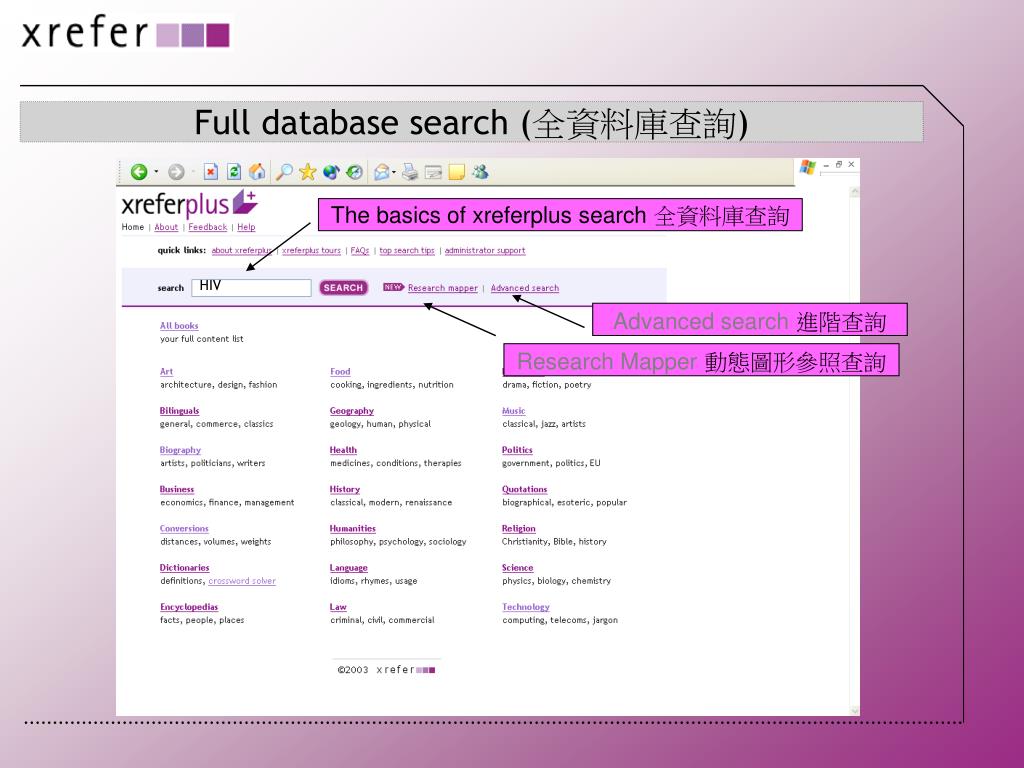Open the History clock icon

(354, 172)
